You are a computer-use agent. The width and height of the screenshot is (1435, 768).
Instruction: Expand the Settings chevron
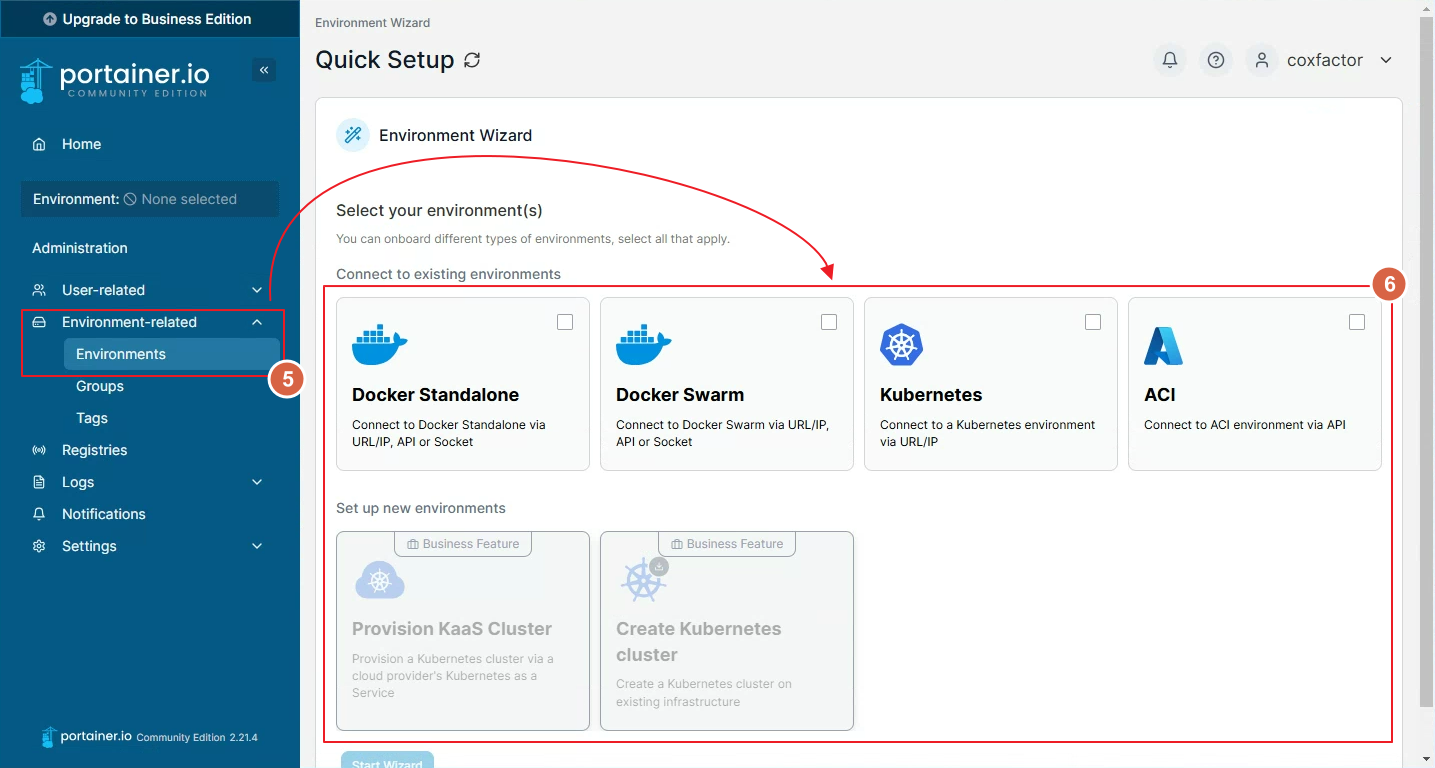(x=257, y=546)
